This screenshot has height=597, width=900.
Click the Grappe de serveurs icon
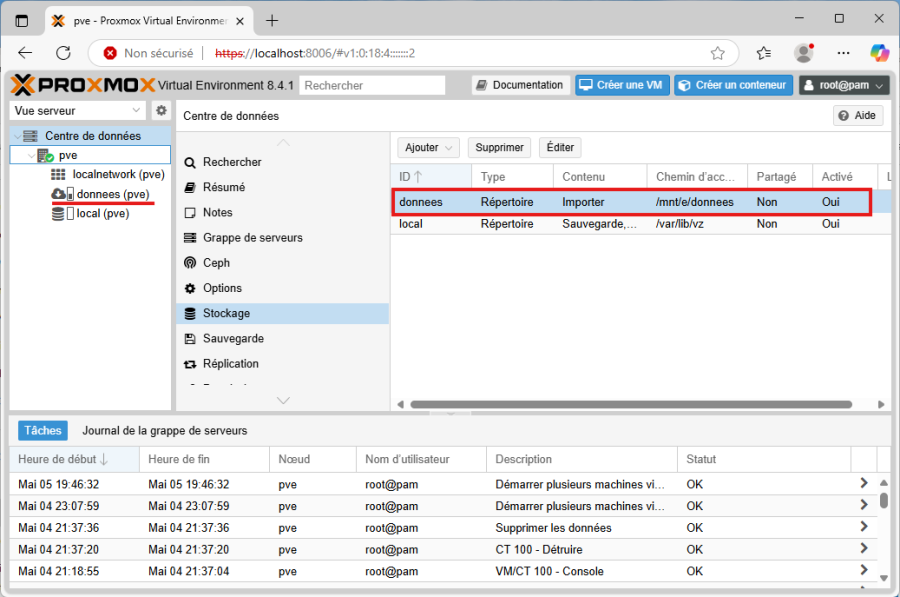click(x=190, y=238)
